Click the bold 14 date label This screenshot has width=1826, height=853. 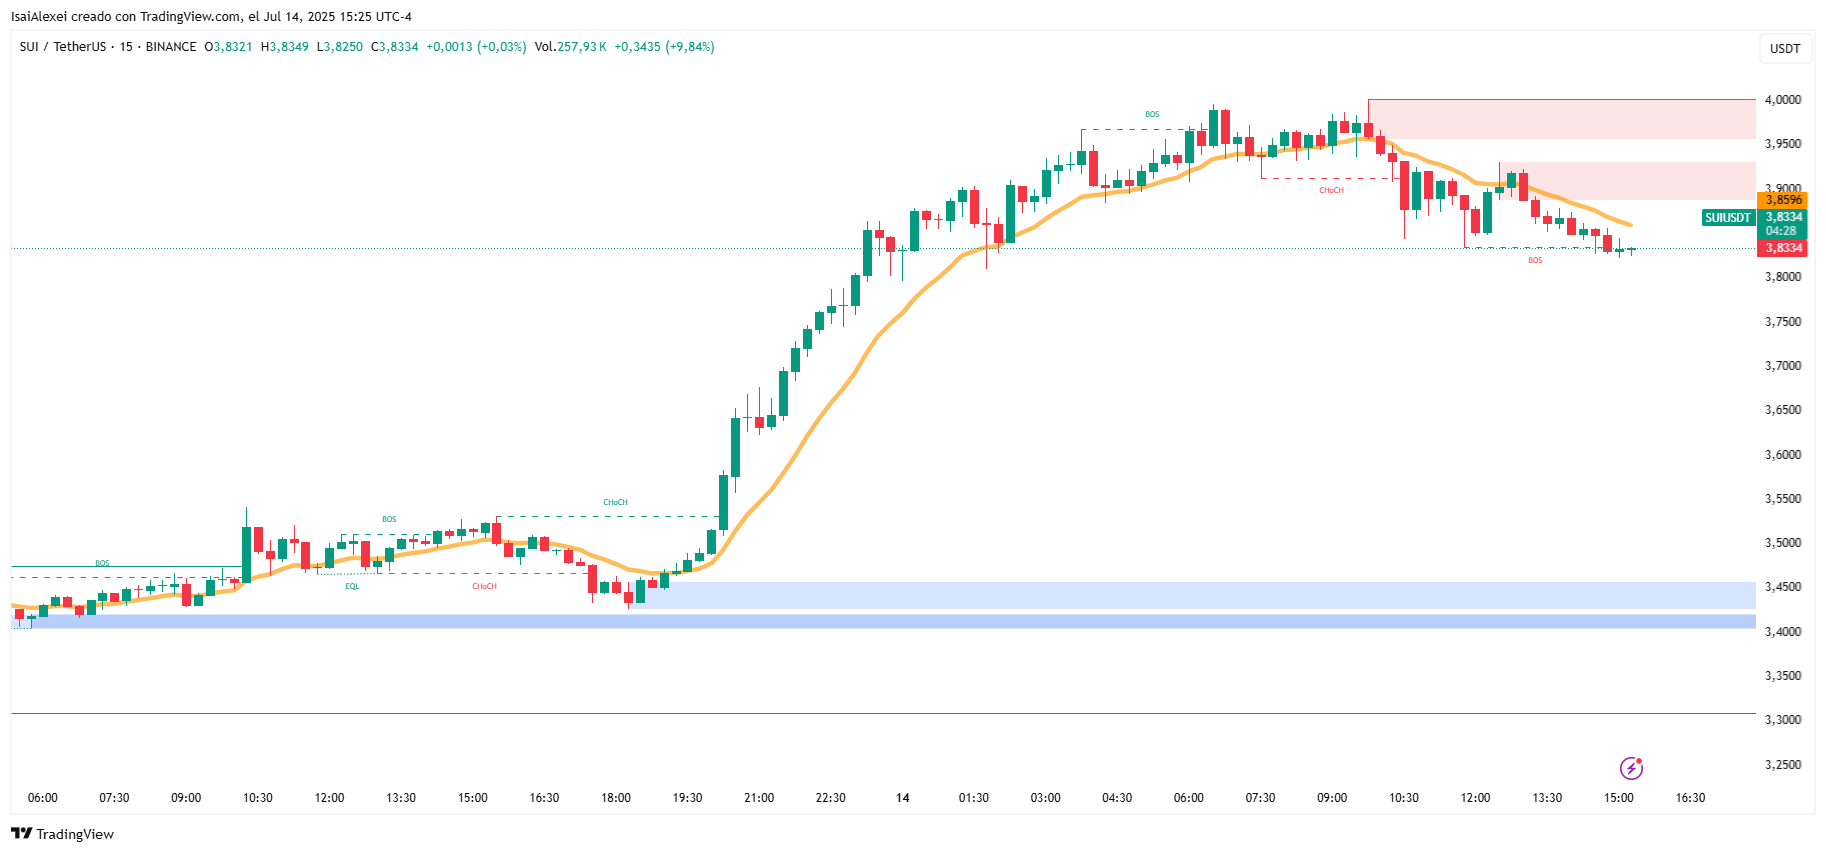(x=903, y=798)
